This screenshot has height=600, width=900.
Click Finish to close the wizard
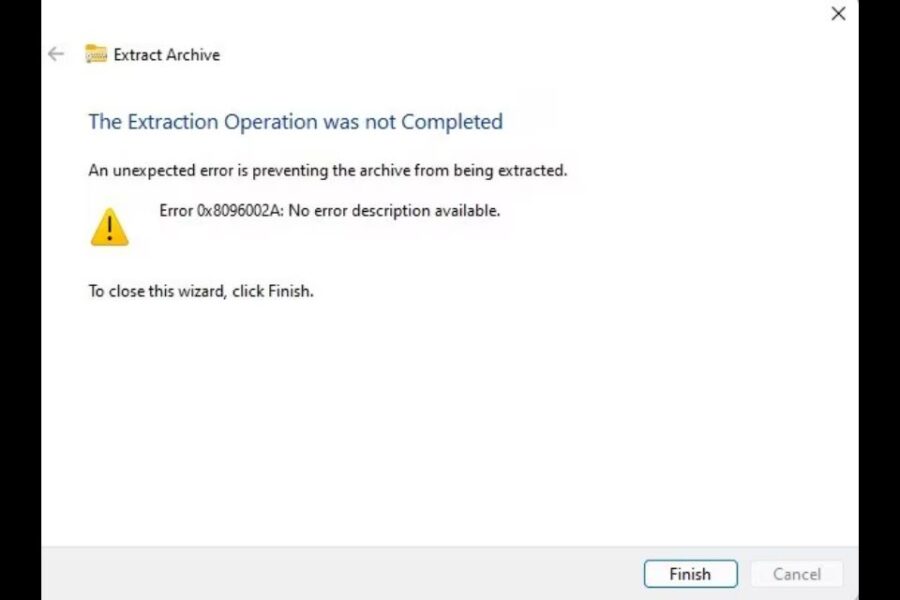690,574
